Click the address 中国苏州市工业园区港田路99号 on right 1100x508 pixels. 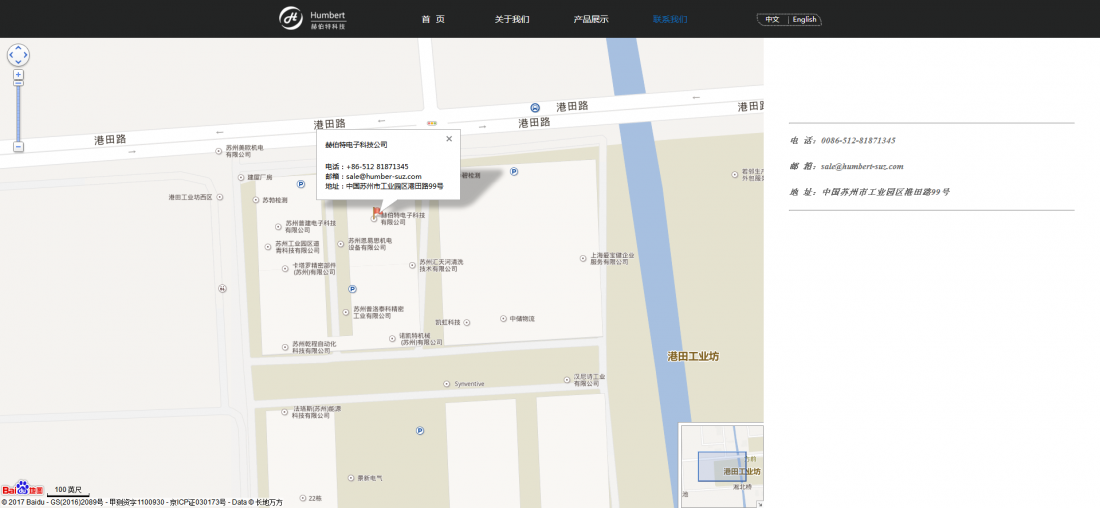(886, 192)
